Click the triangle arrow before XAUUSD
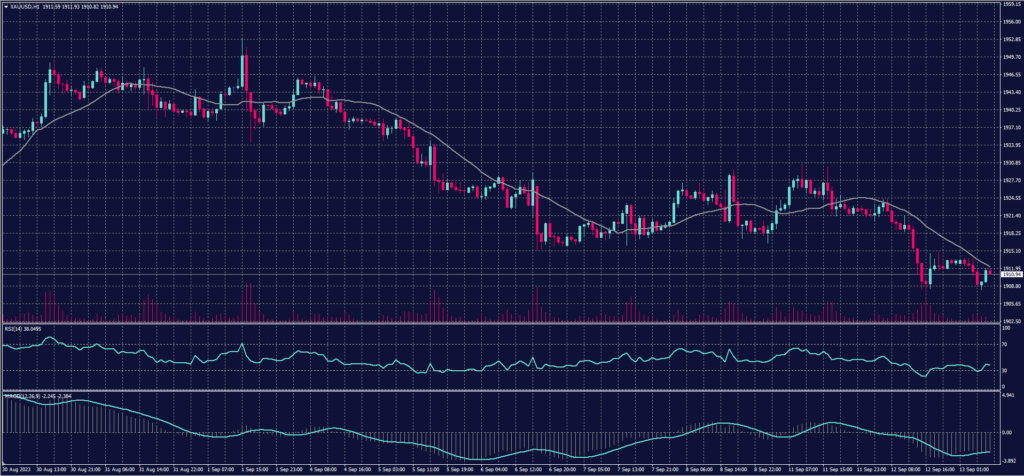This screenshot has height=476, width=1024. point(4,6)
